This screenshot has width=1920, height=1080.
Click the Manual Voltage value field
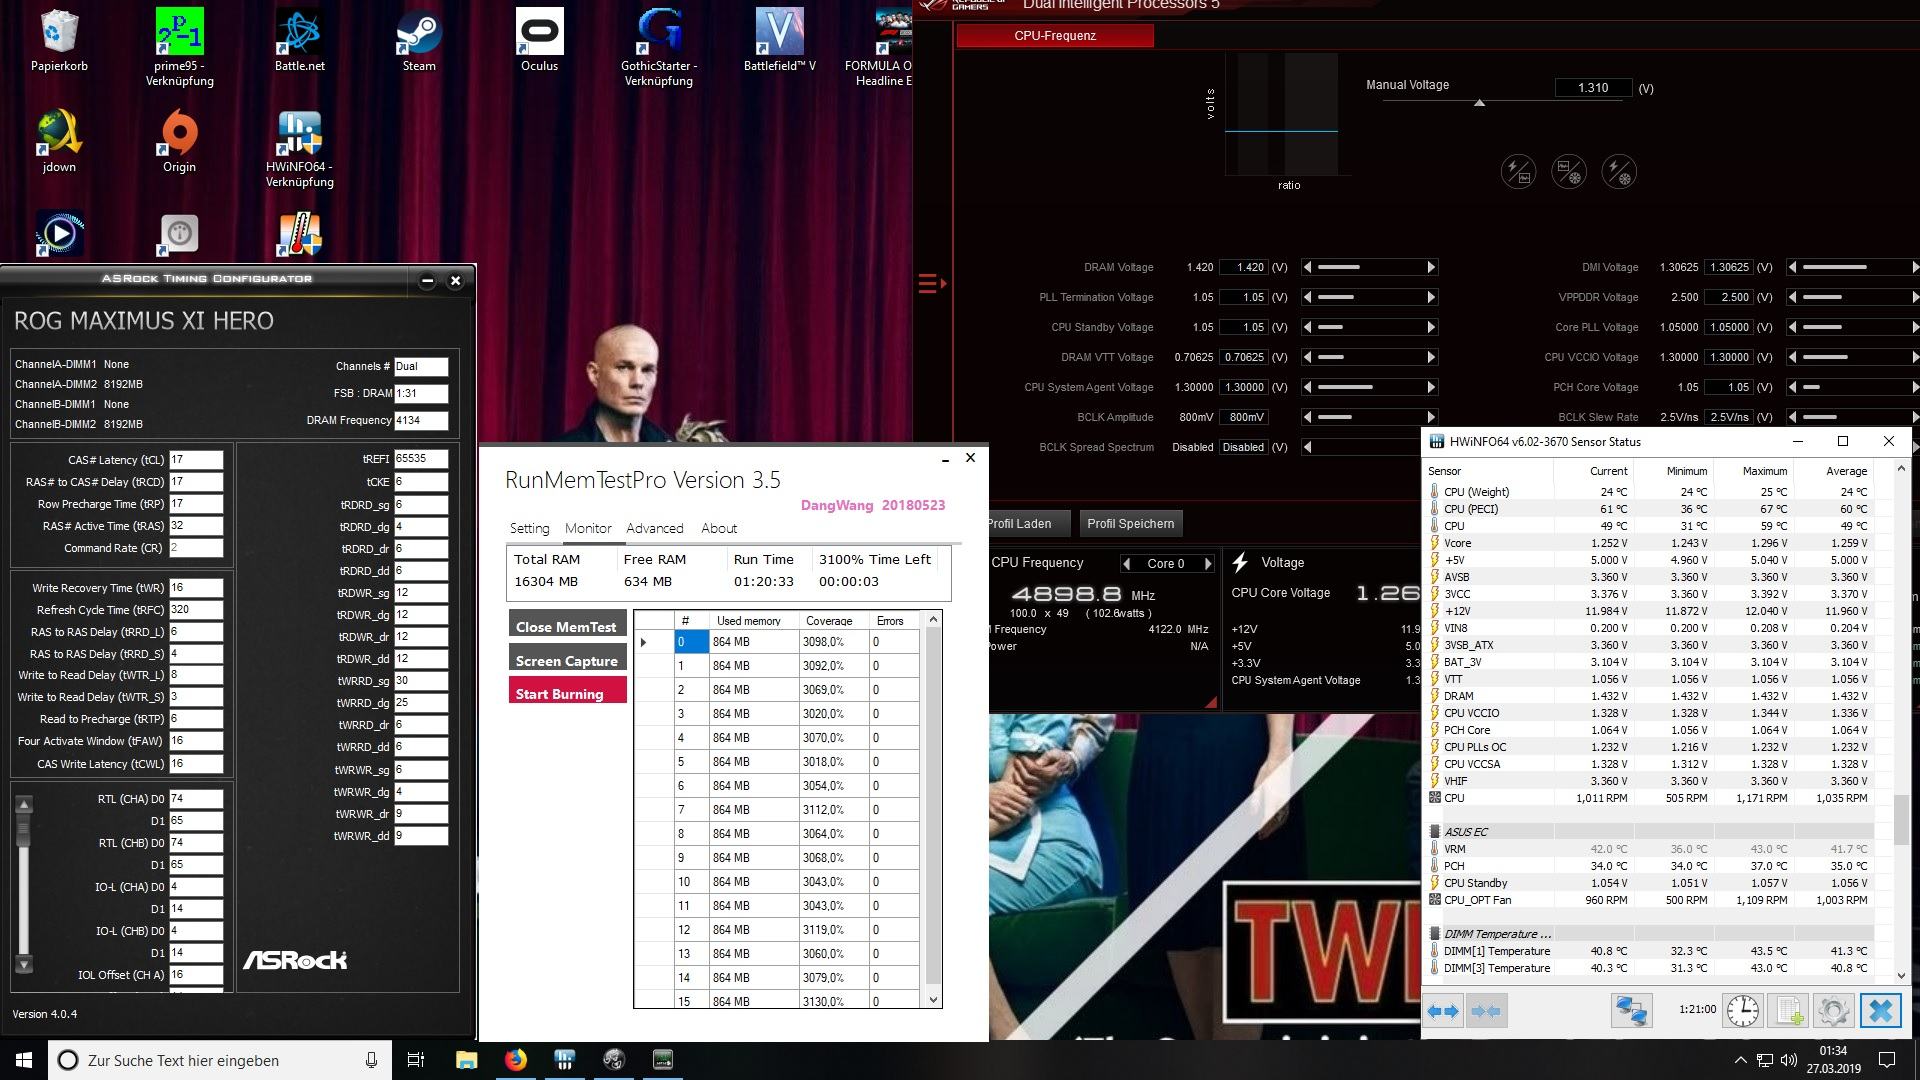point(1592,88)
